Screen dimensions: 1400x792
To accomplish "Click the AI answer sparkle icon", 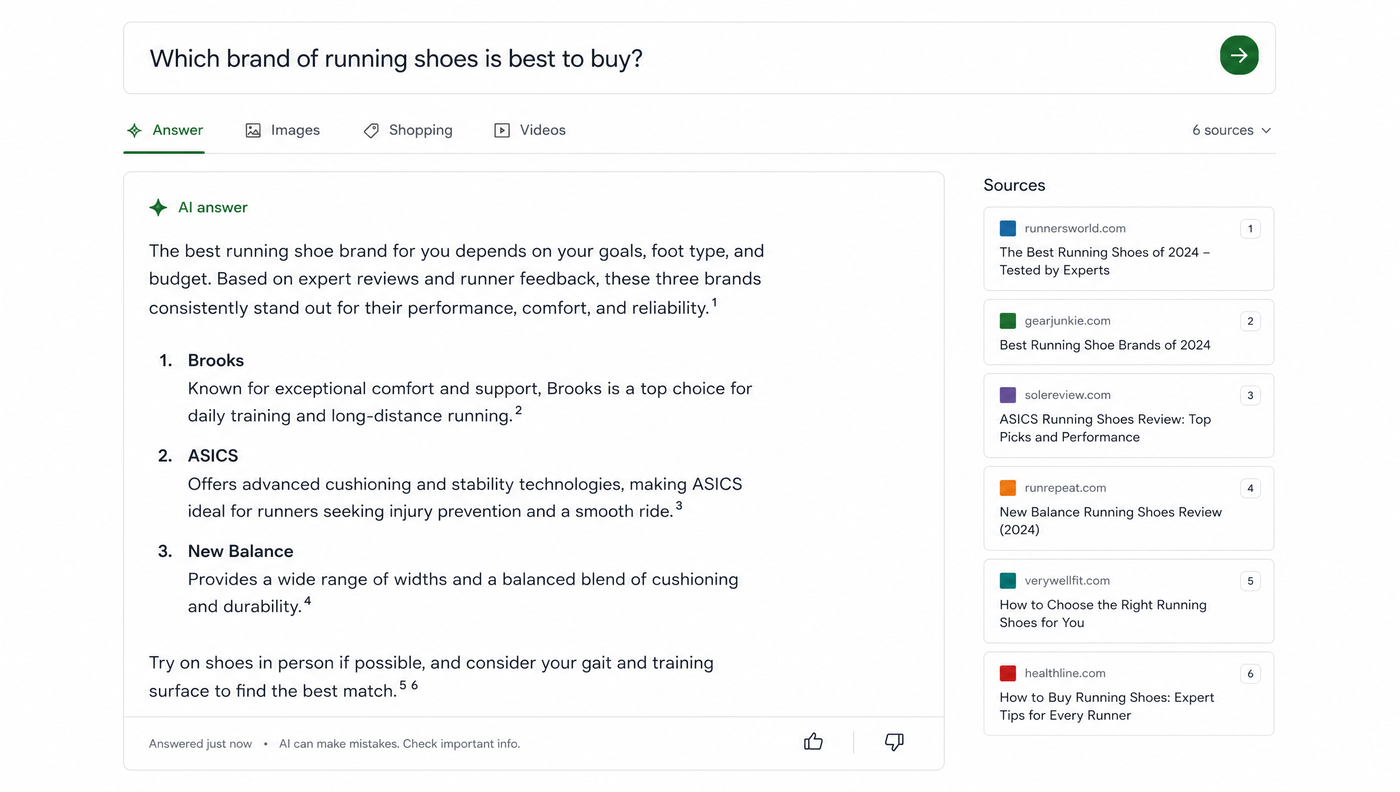I will (158, 208).
